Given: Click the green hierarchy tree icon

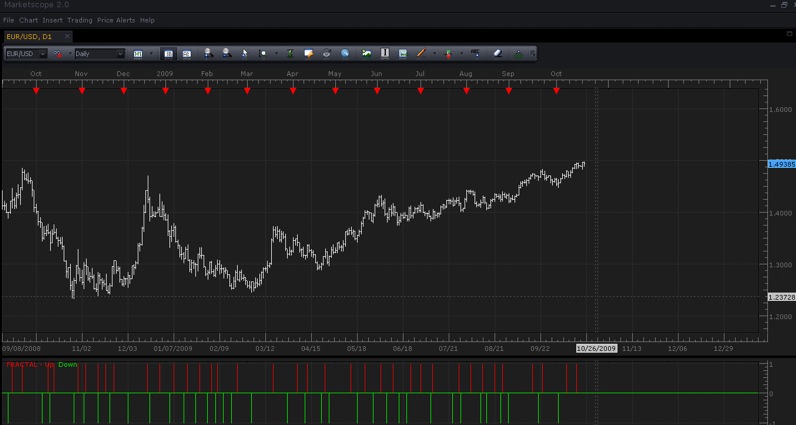Looking at the screenshot, I should pos(519,53).
